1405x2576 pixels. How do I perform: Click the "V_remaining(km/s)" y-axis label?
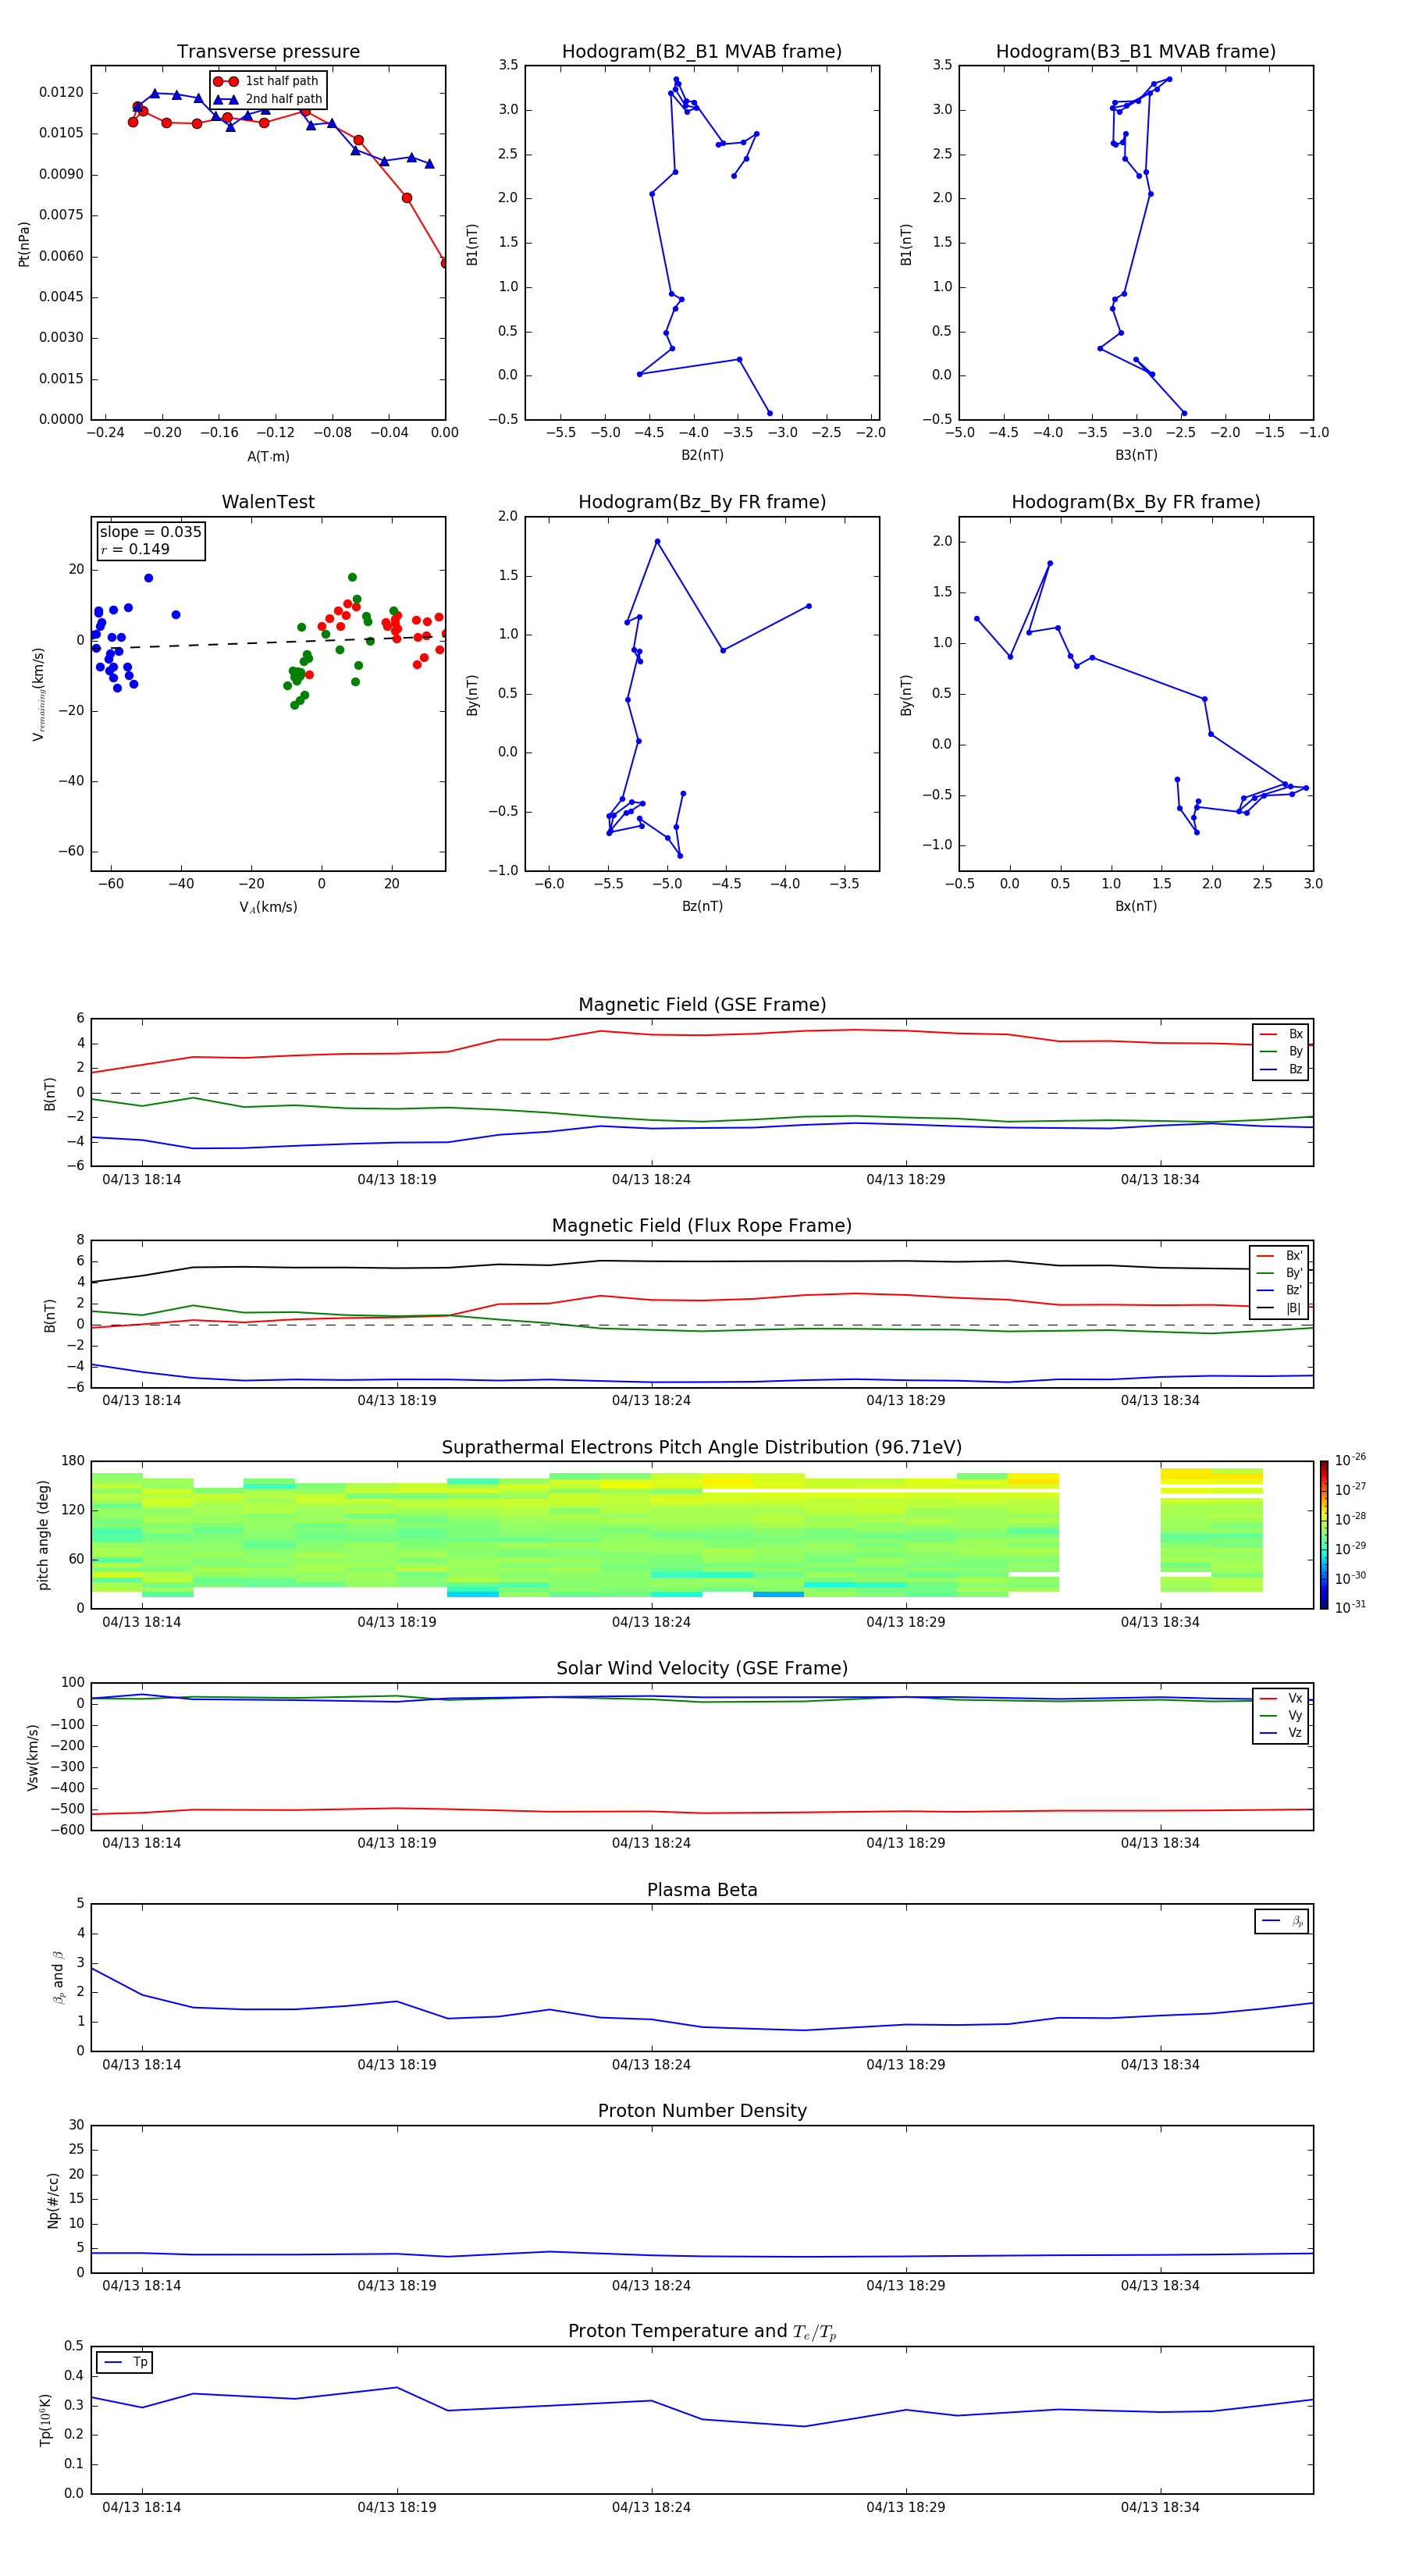point(39,694)
